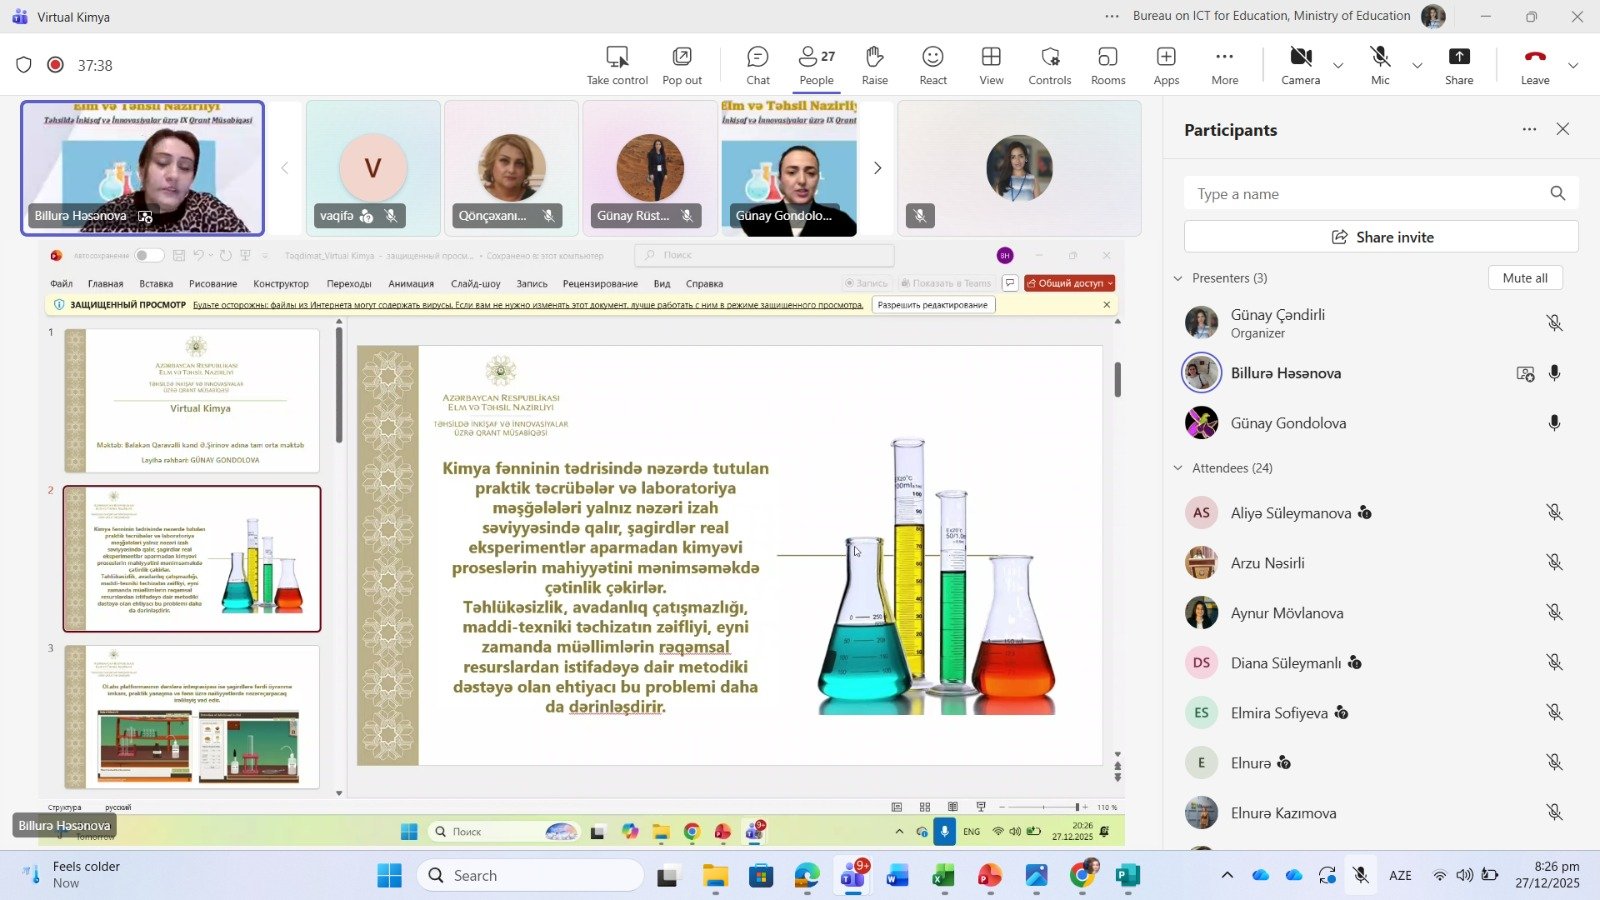Open the Chat panel

coord(758,65)
